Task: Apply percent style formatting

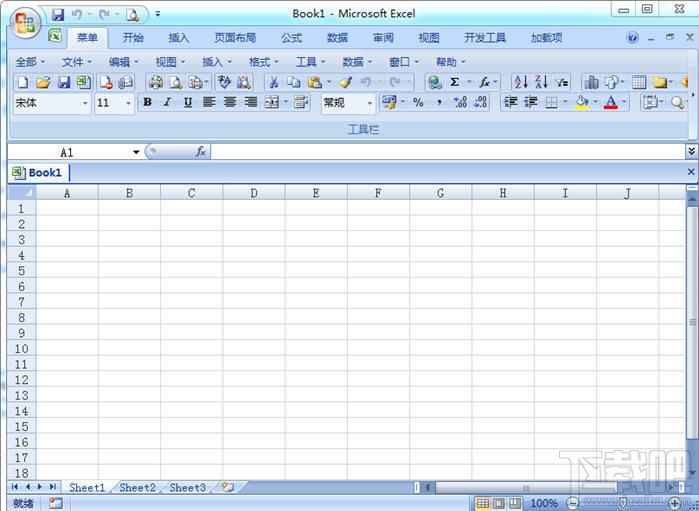Action: click(418, 103)
